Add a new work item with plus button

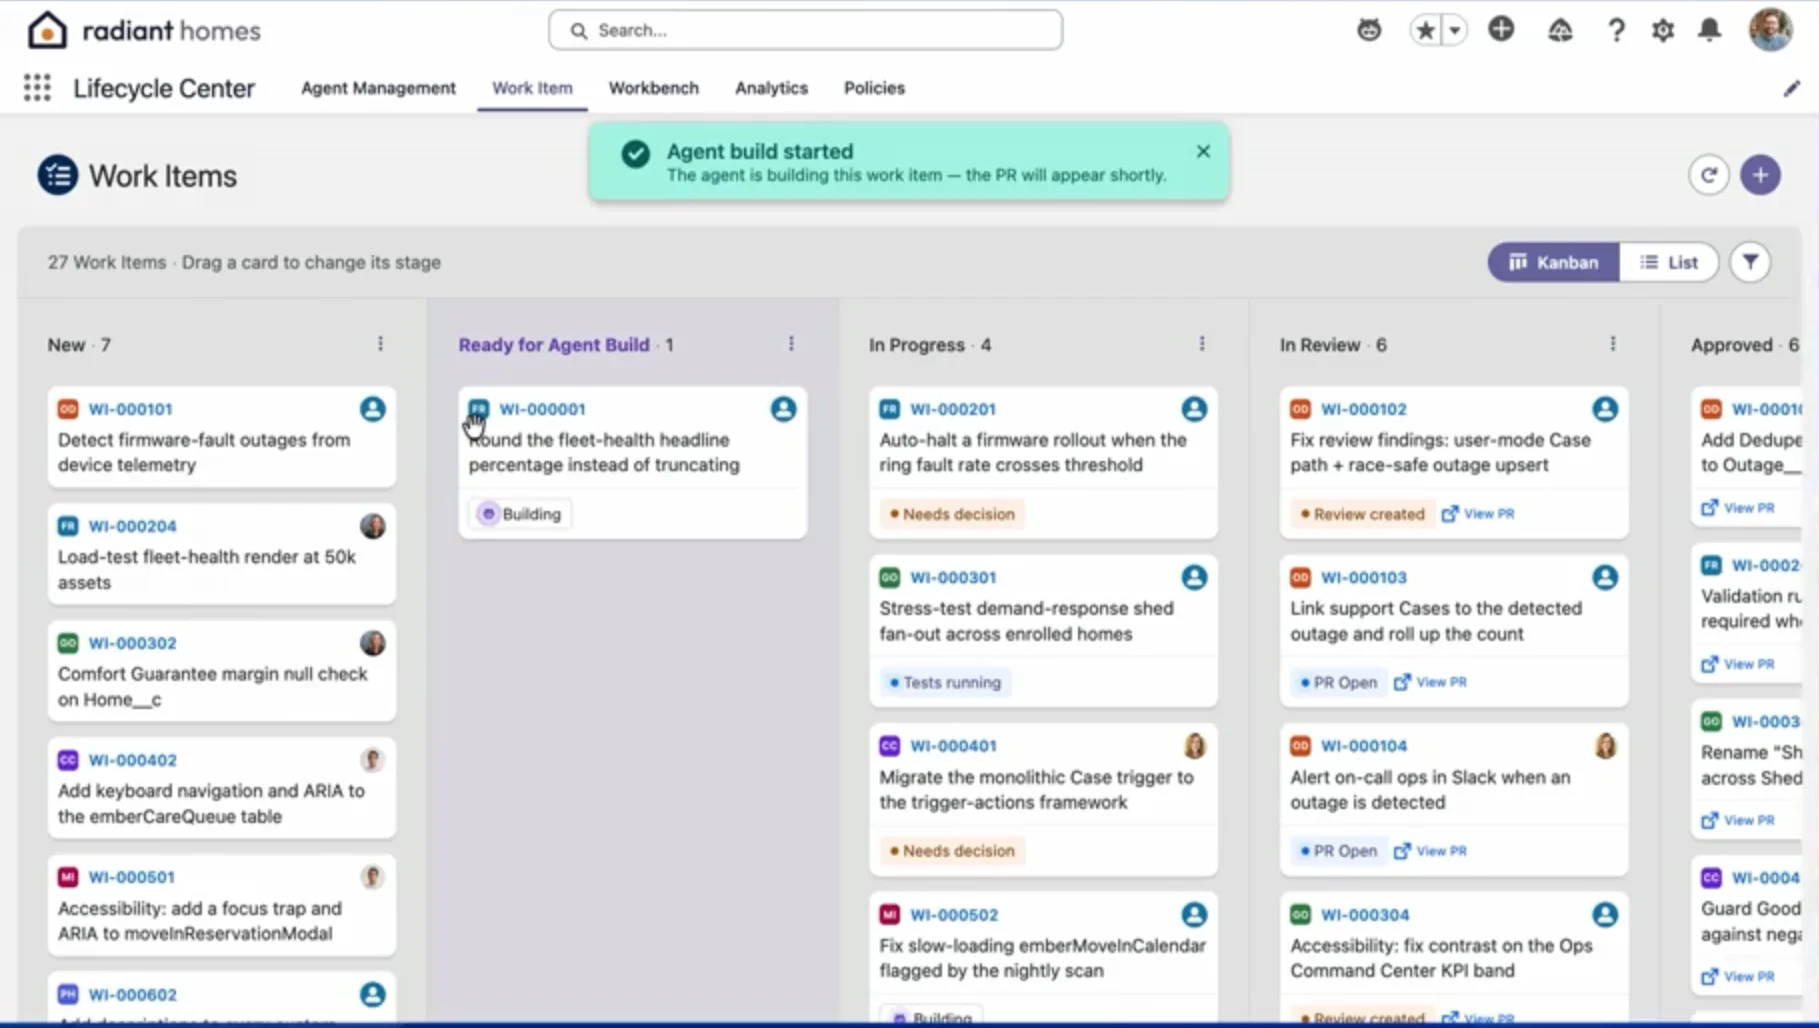tap(1760, 175)
